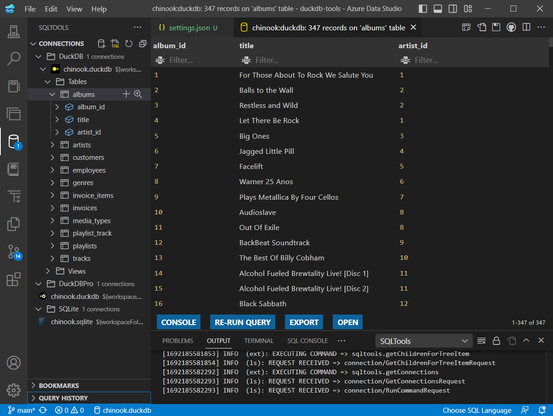Click the notifications bell in status bar

point(542,410)
